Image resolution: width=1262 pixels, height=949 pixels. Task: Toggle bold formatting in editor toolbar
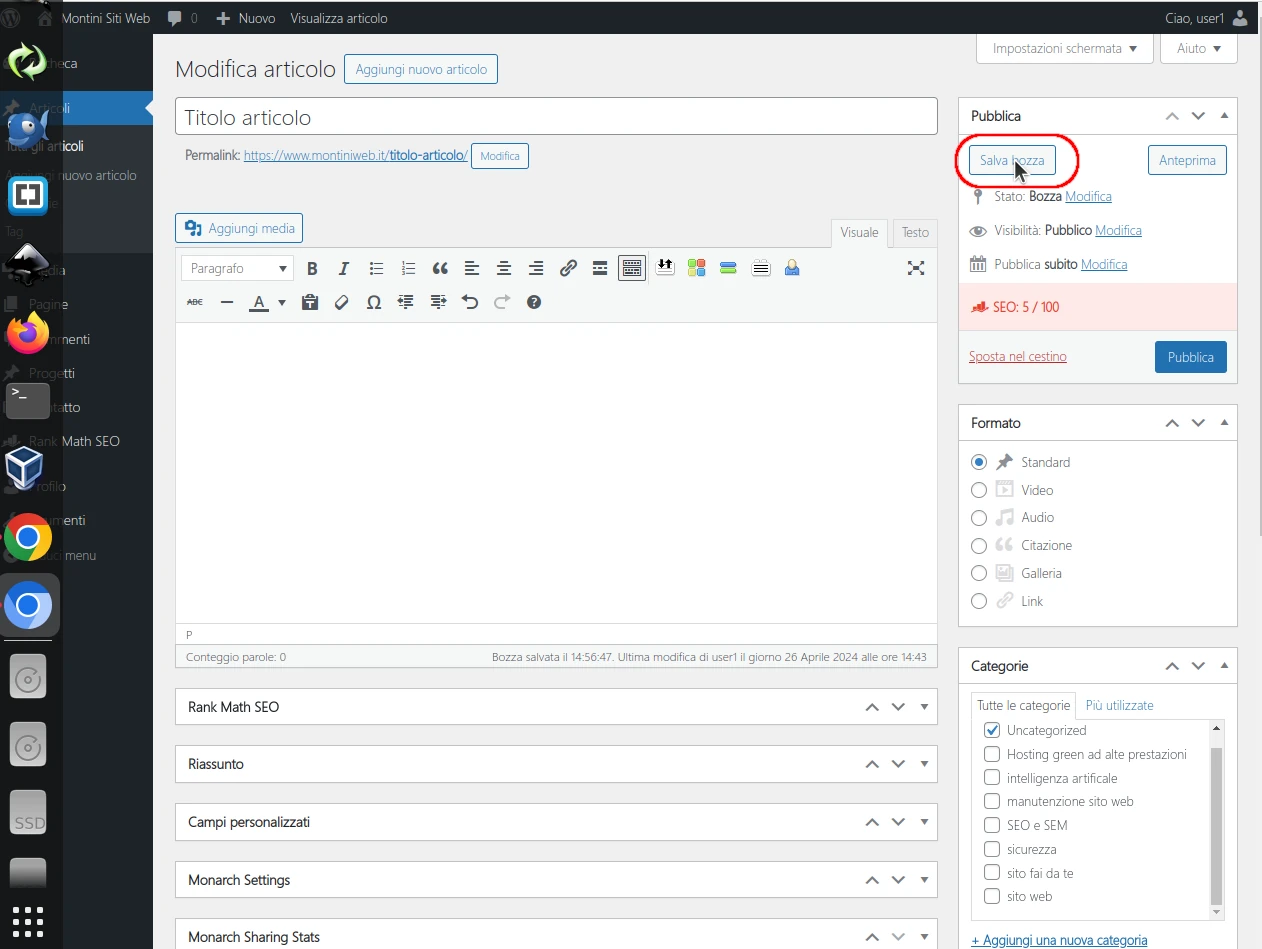(x=312, y=268)
